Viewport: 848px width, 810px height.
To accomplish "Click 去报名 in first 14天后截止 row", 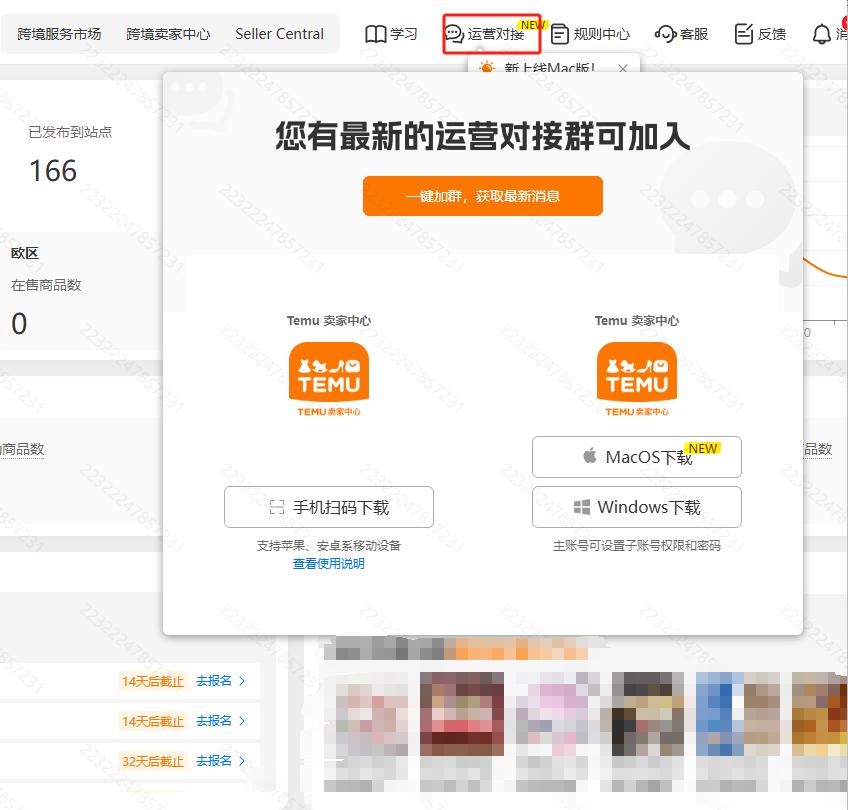I will point(214,681).
